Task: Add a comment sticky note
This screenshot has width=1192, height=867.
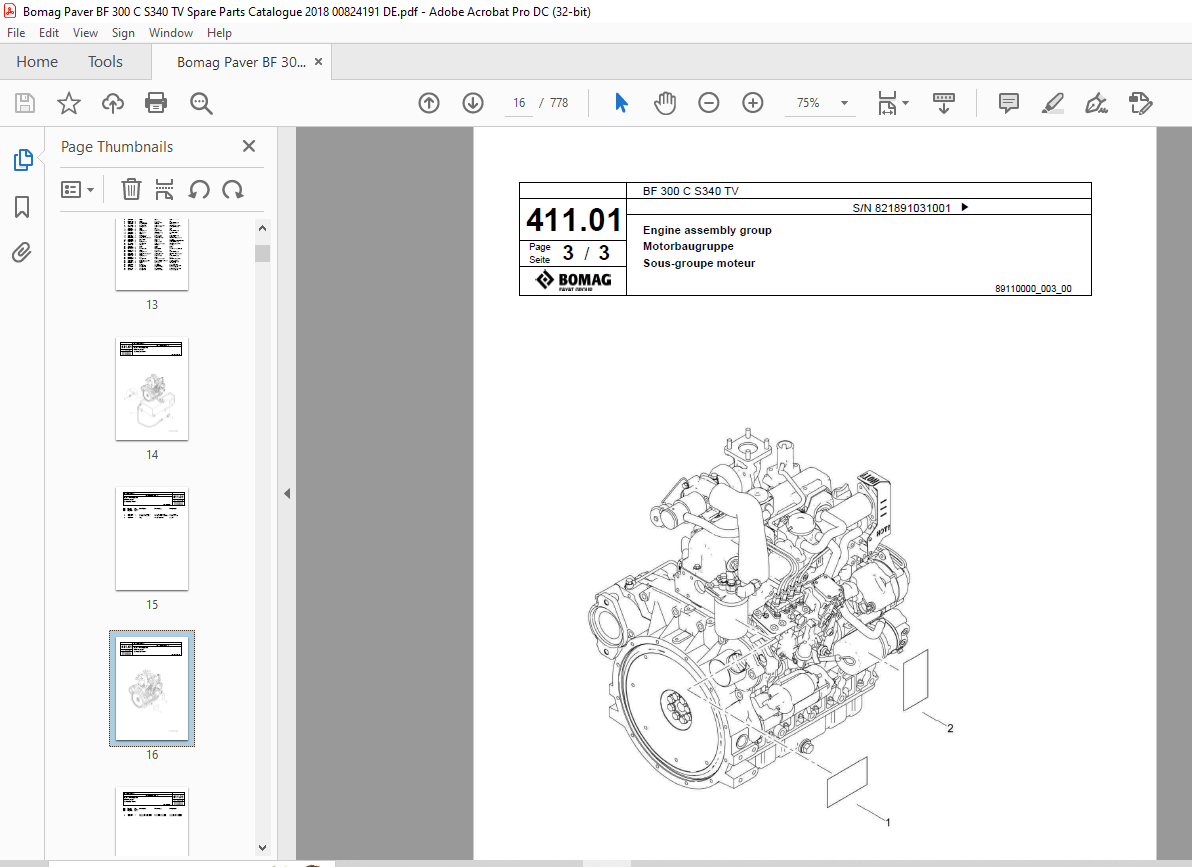Action: click(1009, 103)
